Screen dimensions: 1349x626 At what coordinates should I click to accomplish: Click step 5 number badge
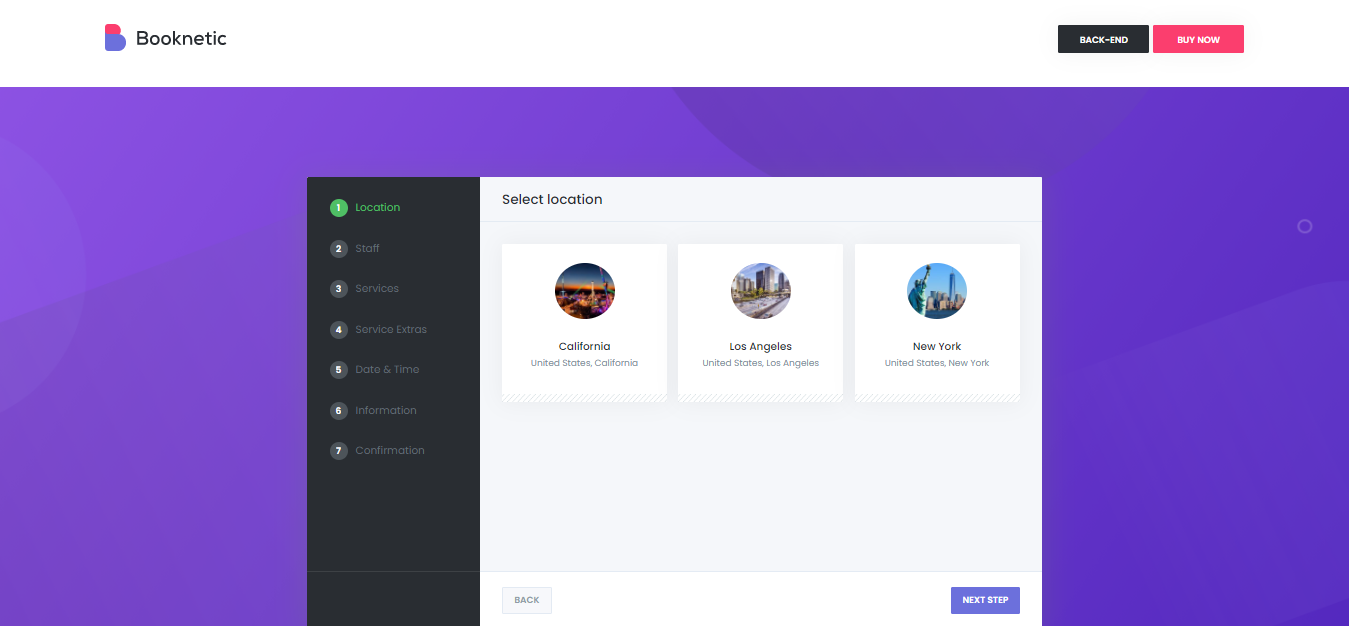point(339,370)
